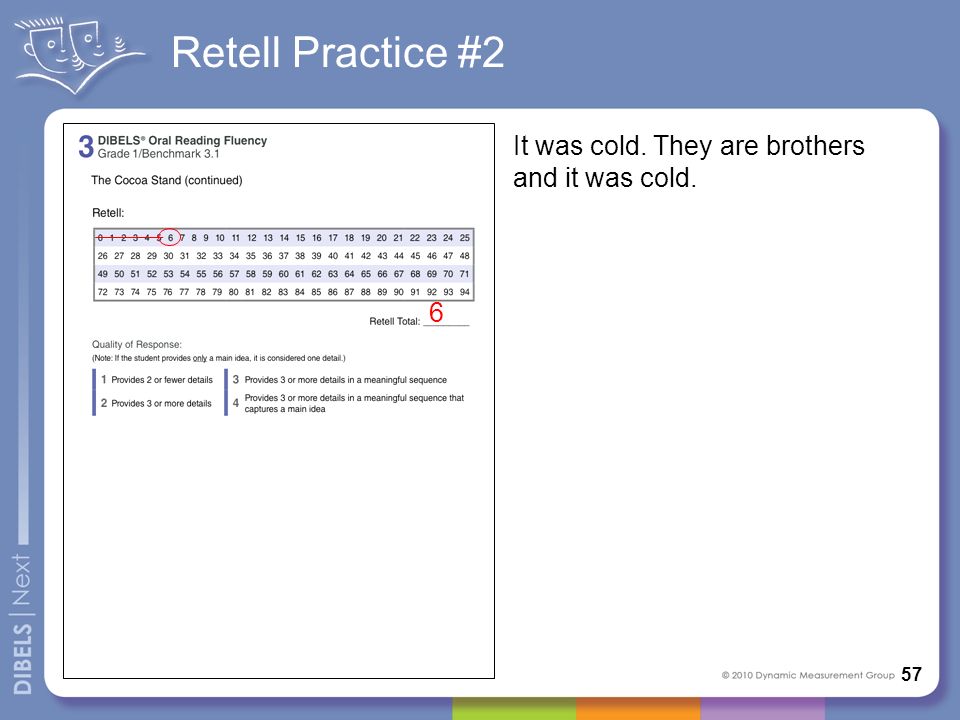Click number 49 in the retell grid
960x720 pixels.
pyautogui.click(x=102, y=274)
